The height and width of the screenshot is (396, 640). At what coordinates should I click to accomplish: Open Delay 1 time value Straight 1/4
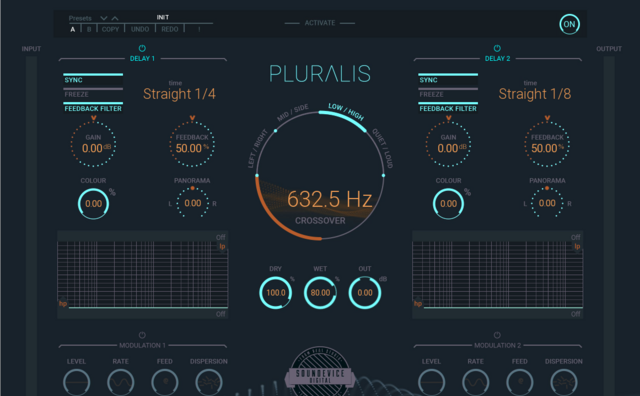point(179,94)
